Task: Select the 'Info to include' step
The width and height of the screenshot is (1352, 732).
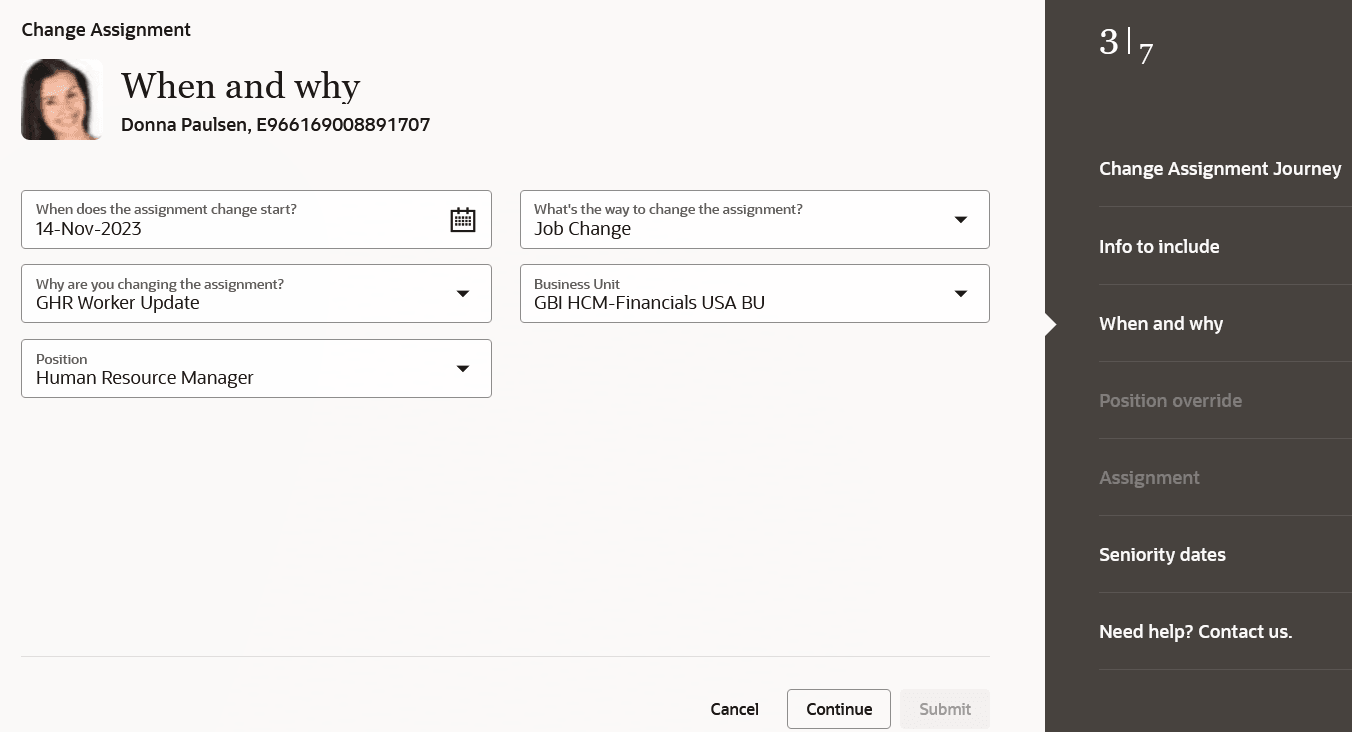Action: point(1159,246)
